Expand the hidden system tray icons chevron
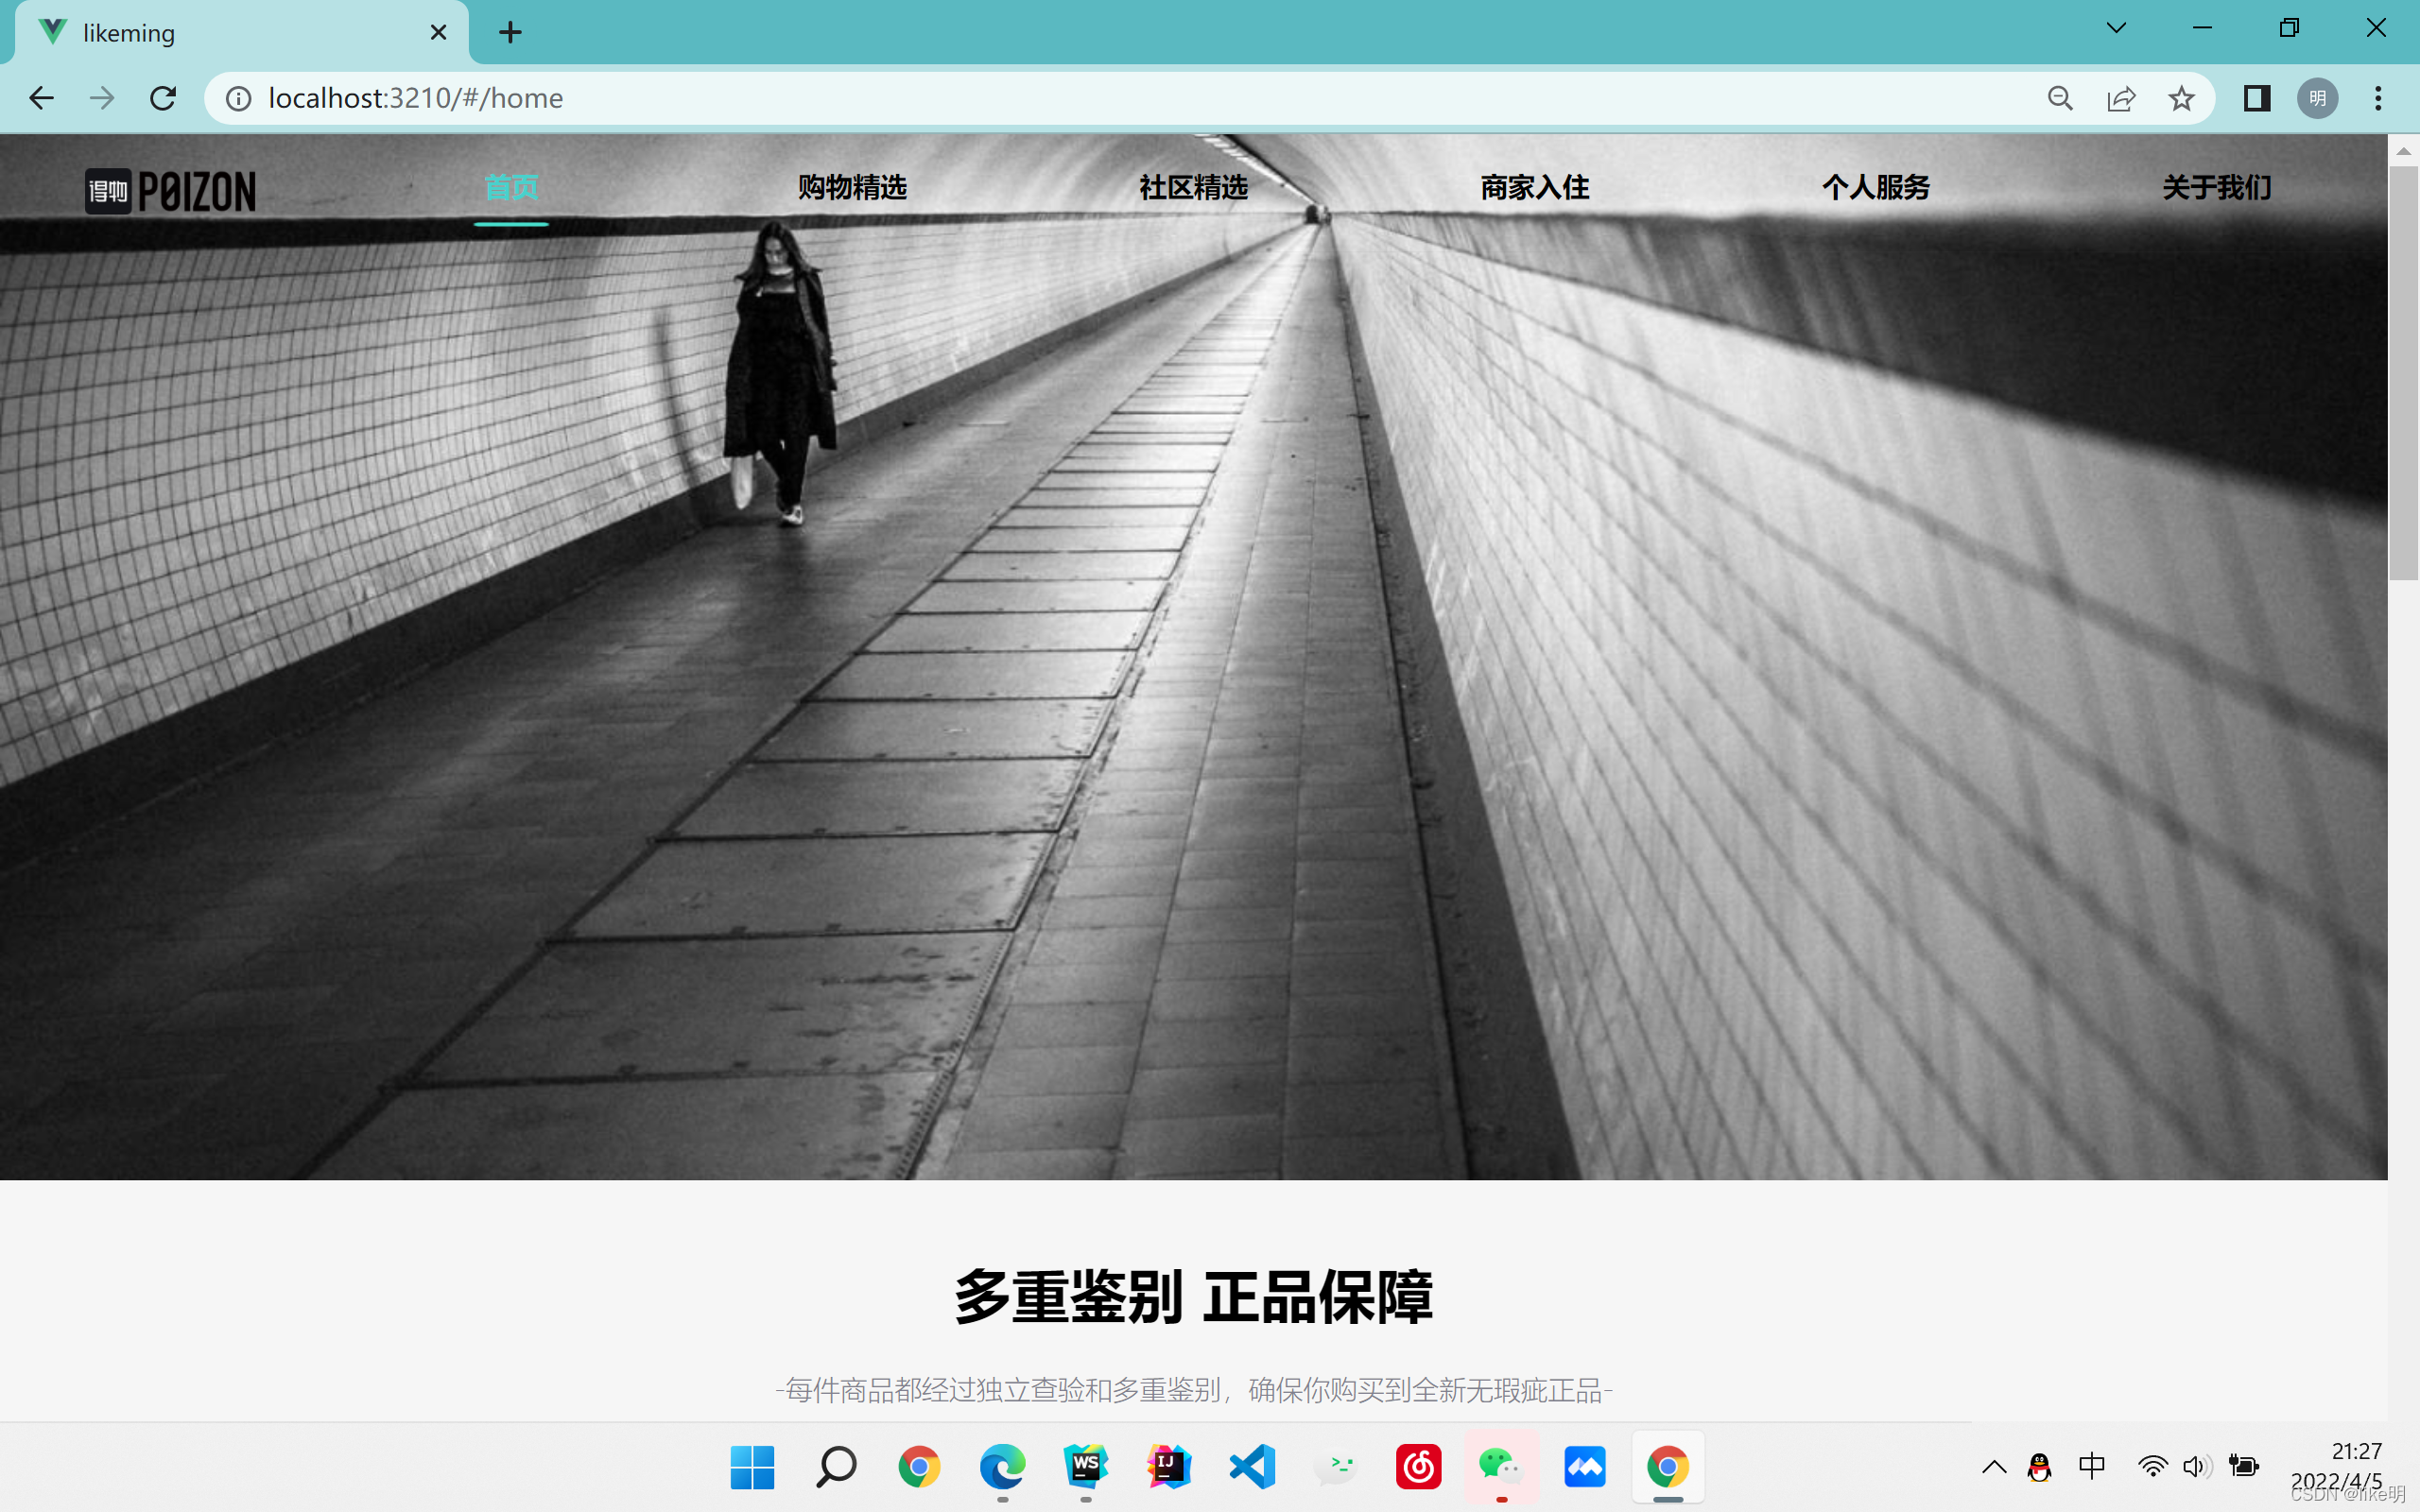 tap(1993, 1467)
